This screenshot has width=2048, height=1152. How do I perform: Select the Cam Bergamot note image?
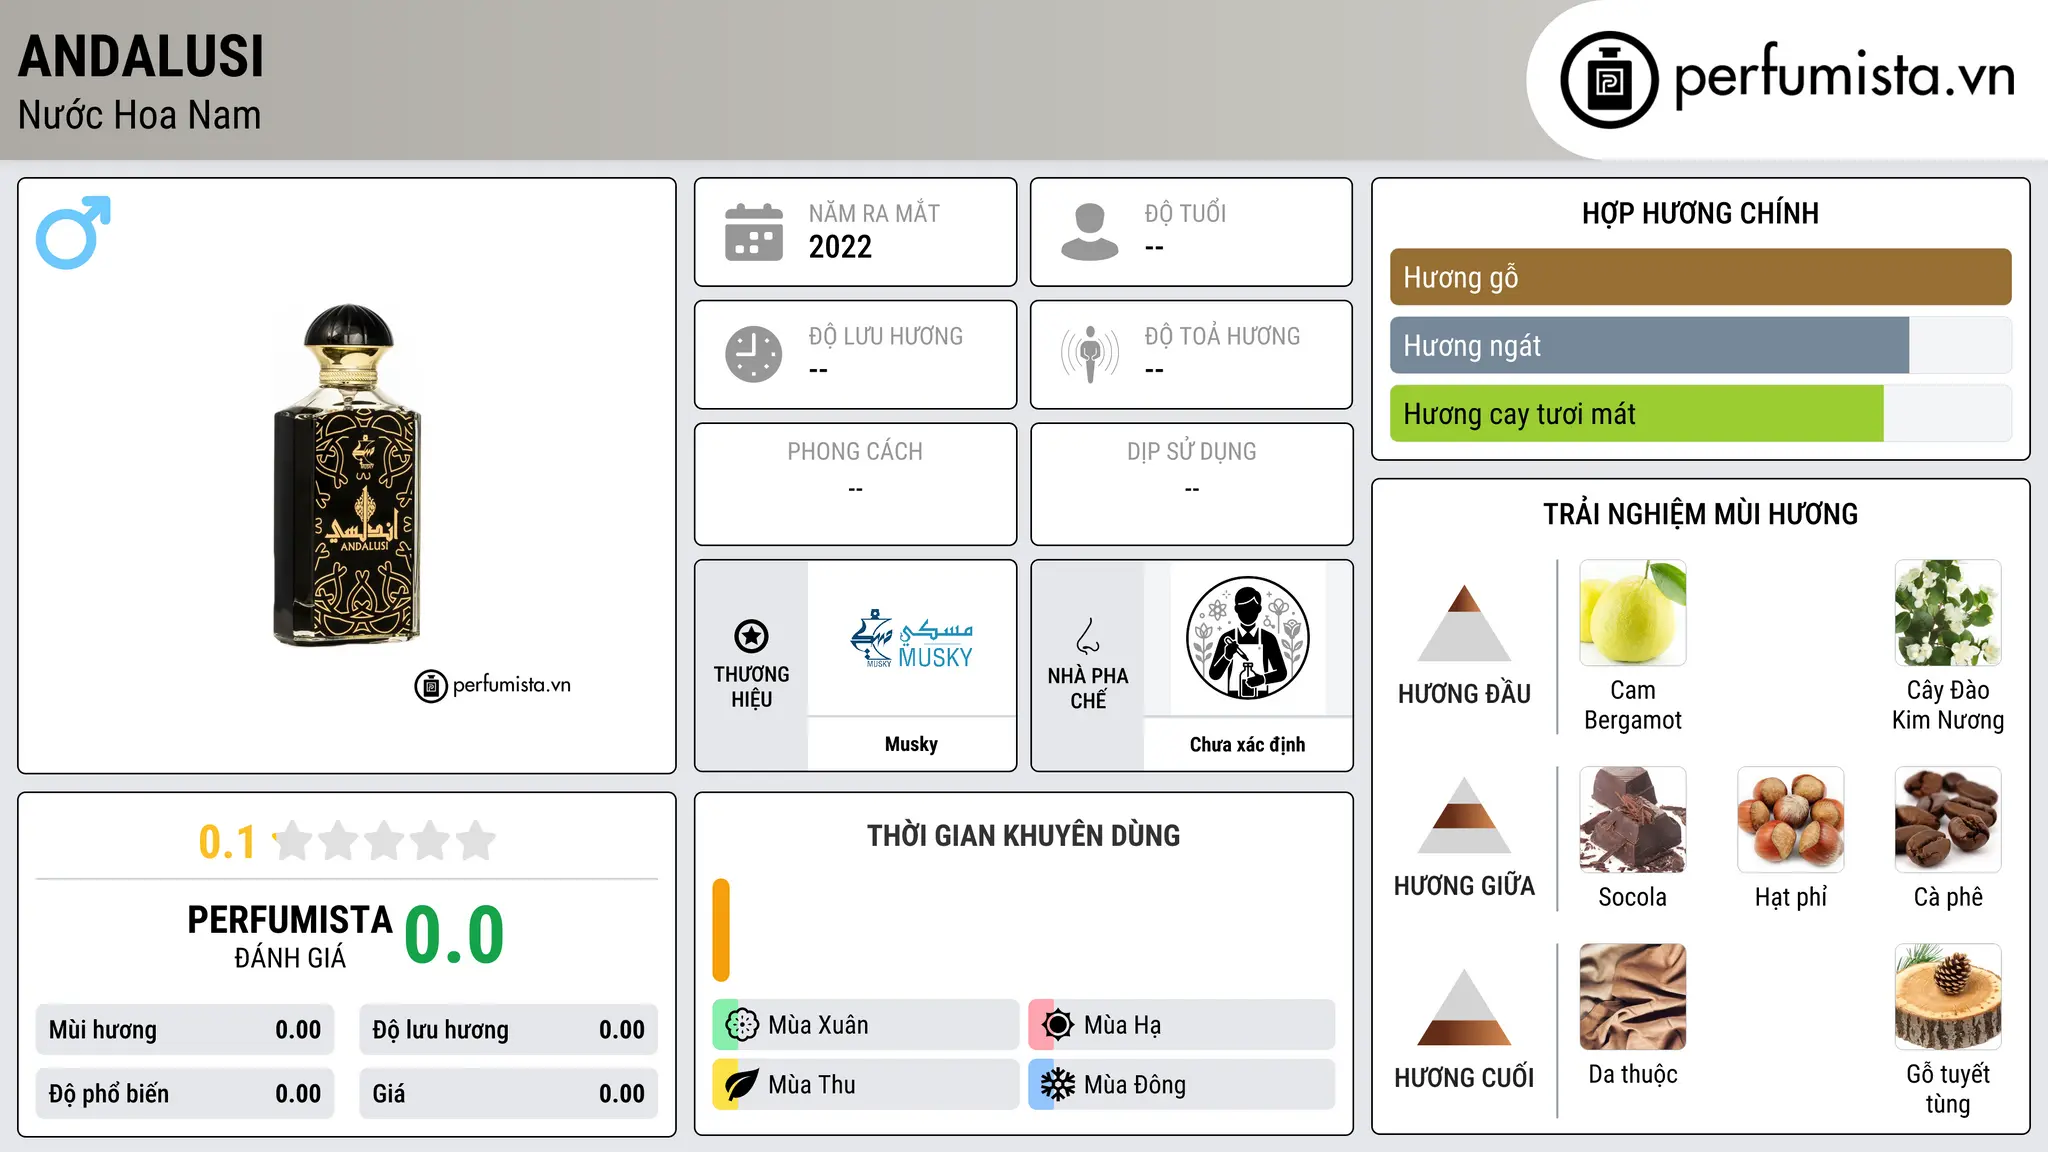click(1633, 613)
